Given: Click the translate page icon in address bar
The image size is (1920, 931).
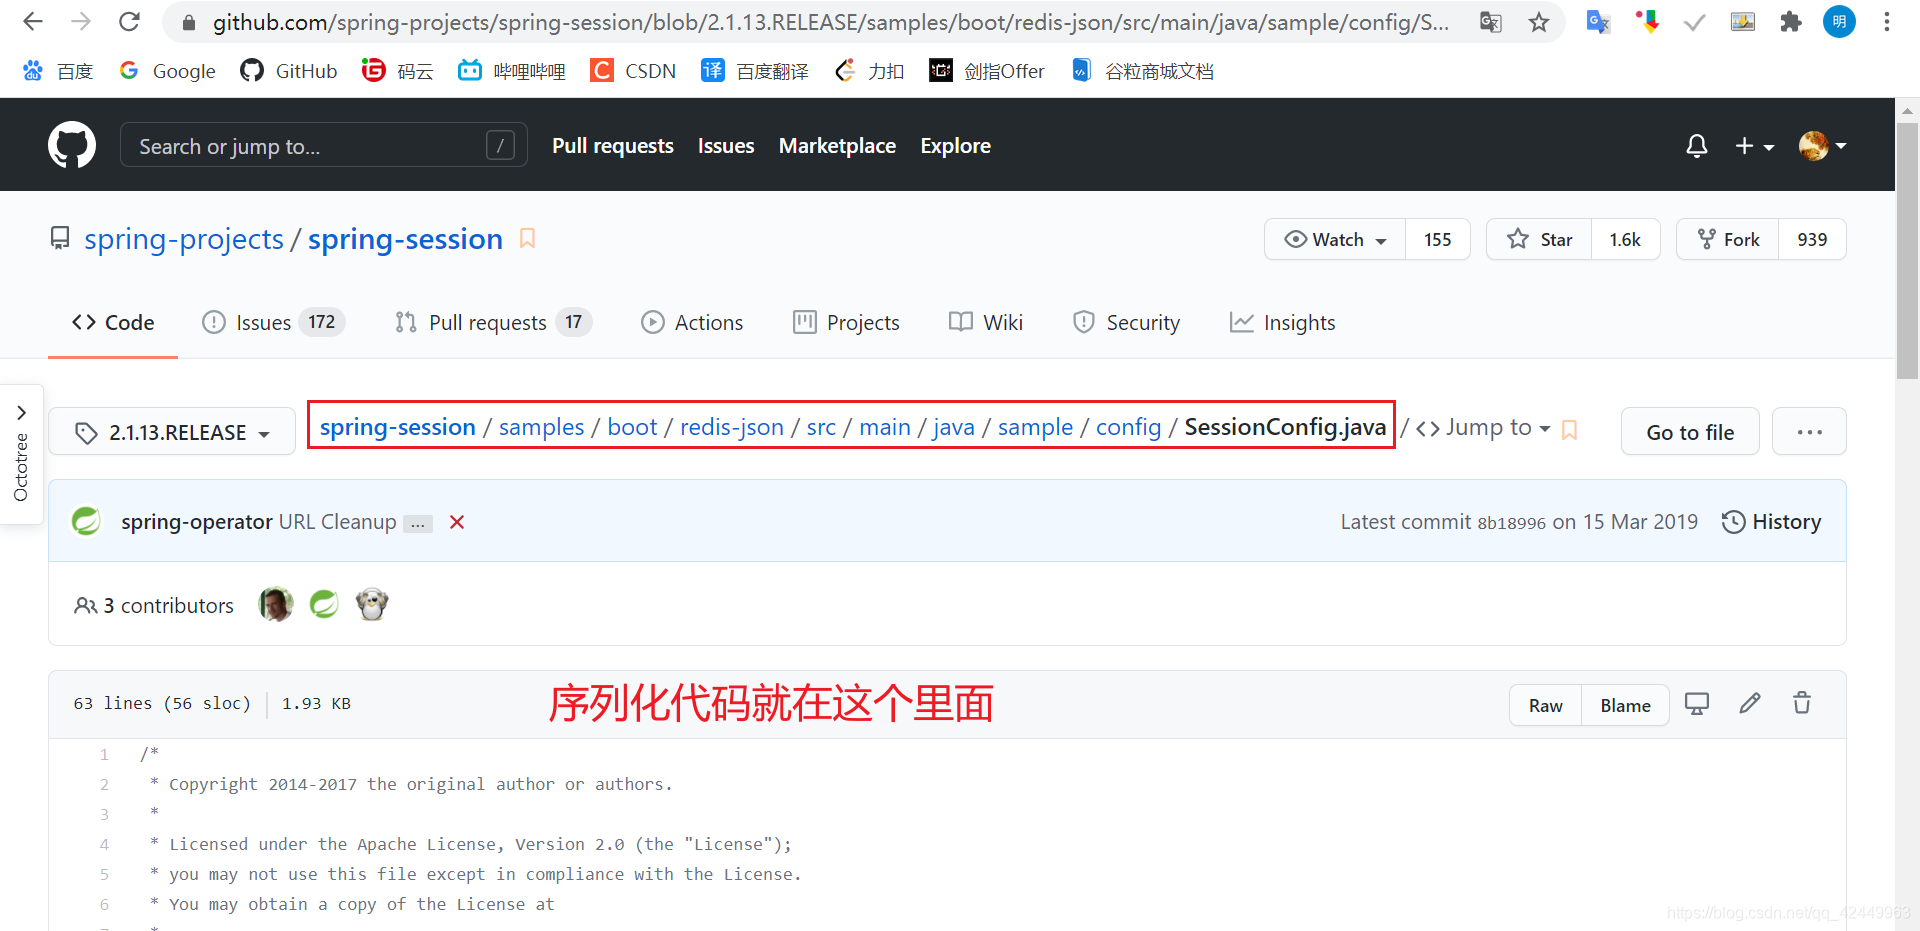Looking at the screenshot, I should tap(1490, 22).
